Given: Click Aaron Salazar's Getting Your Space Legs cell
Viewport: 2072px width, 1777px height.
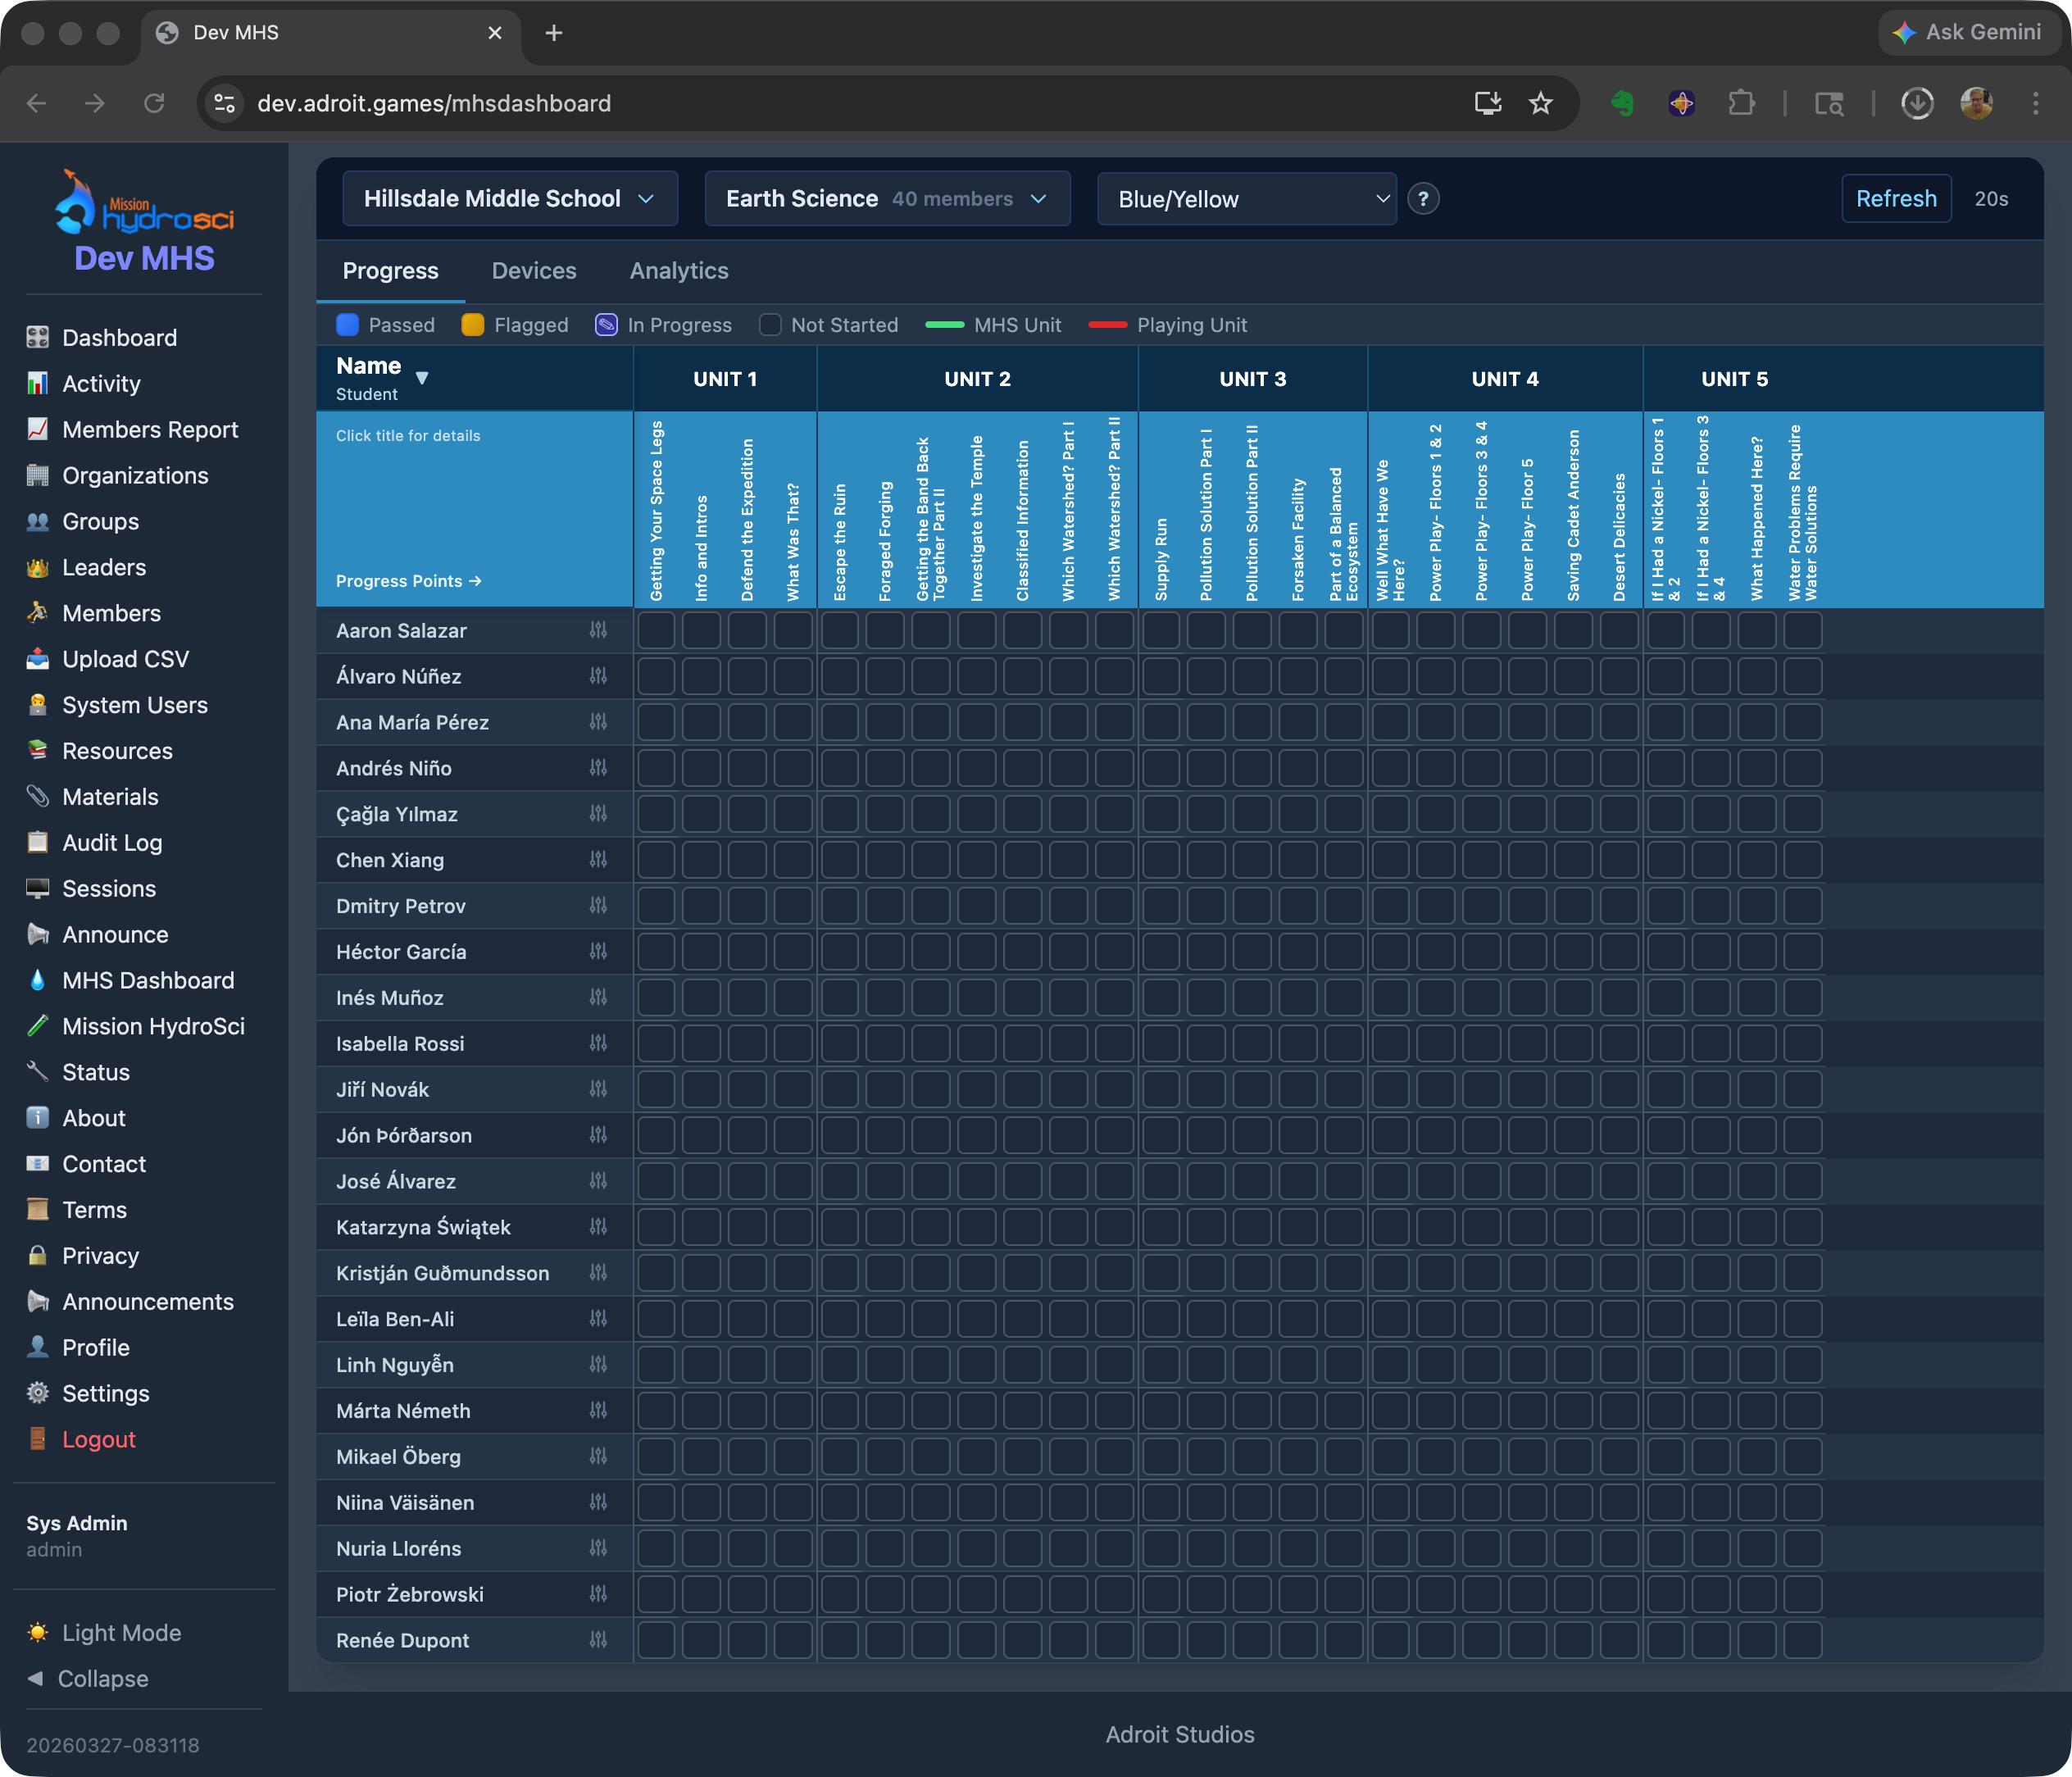Looking at the screenshot, I should tap(656, 631).
